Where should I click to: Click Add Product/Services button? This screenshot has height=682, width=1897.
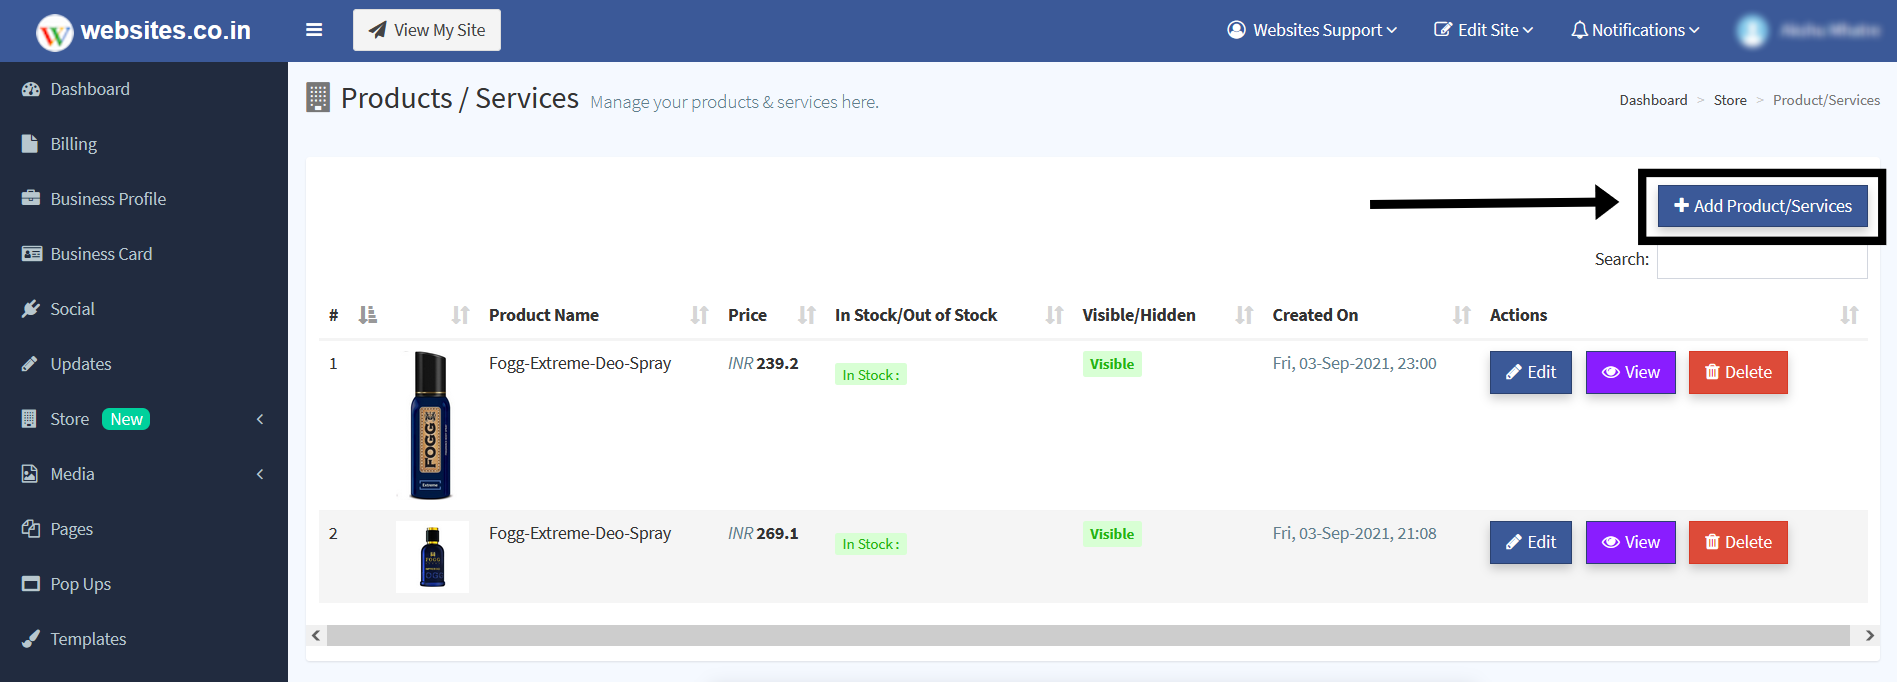(1763, 206)
